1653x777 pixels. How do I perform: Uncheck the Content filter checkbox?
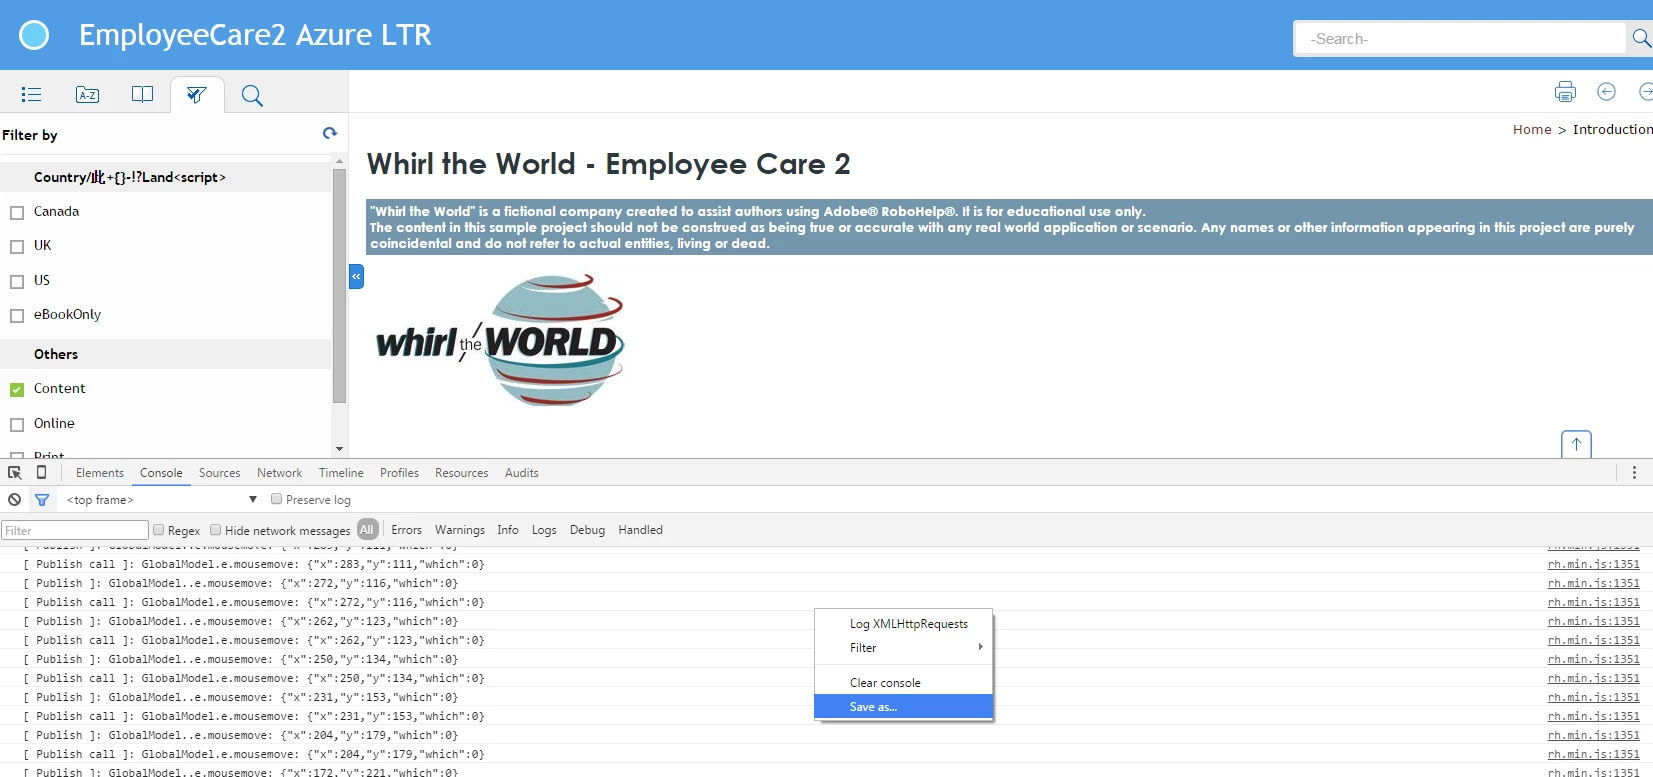(17, 390)
